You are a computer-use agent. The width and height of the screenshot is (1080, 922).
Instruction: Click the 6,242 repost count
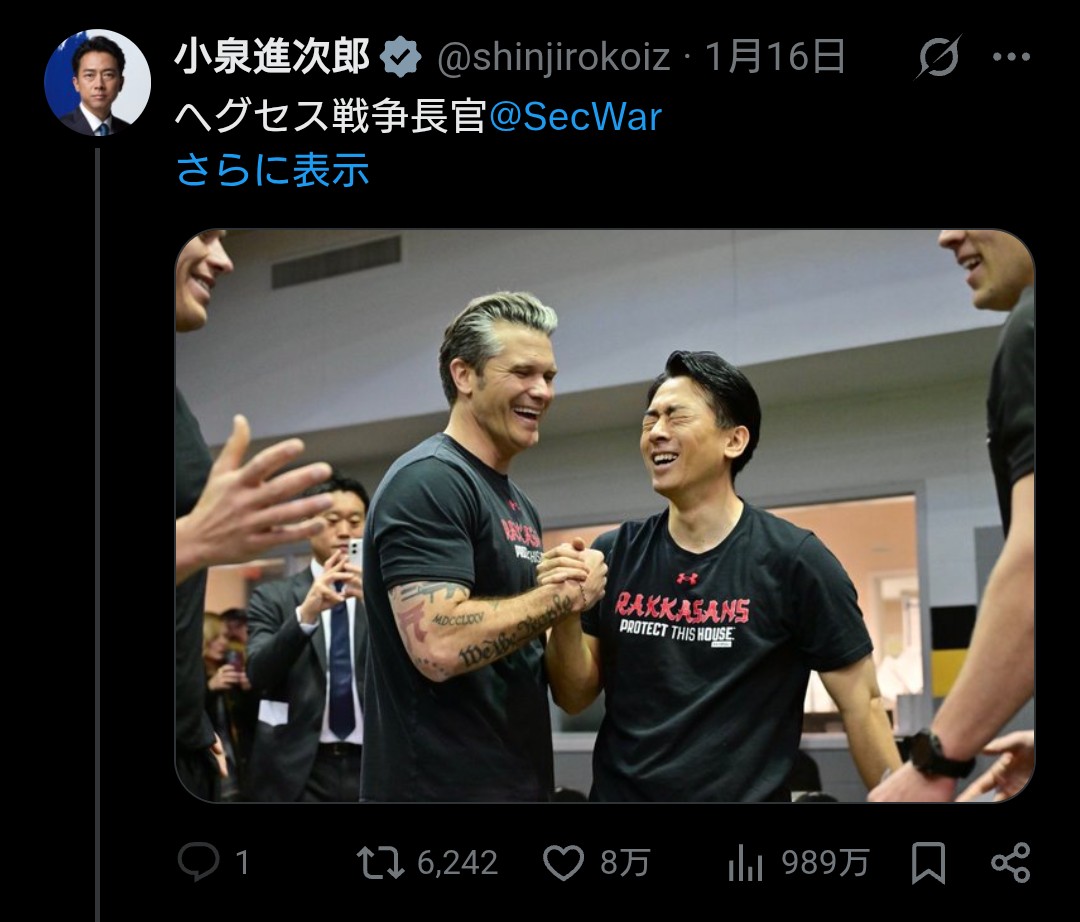tap(457, 863)
